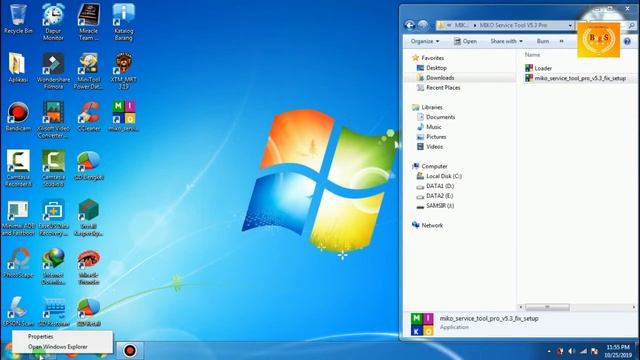The image size is (640, 360).
Task: Select the Loader file
Action: pyautogui.click(x=538, y=68)
